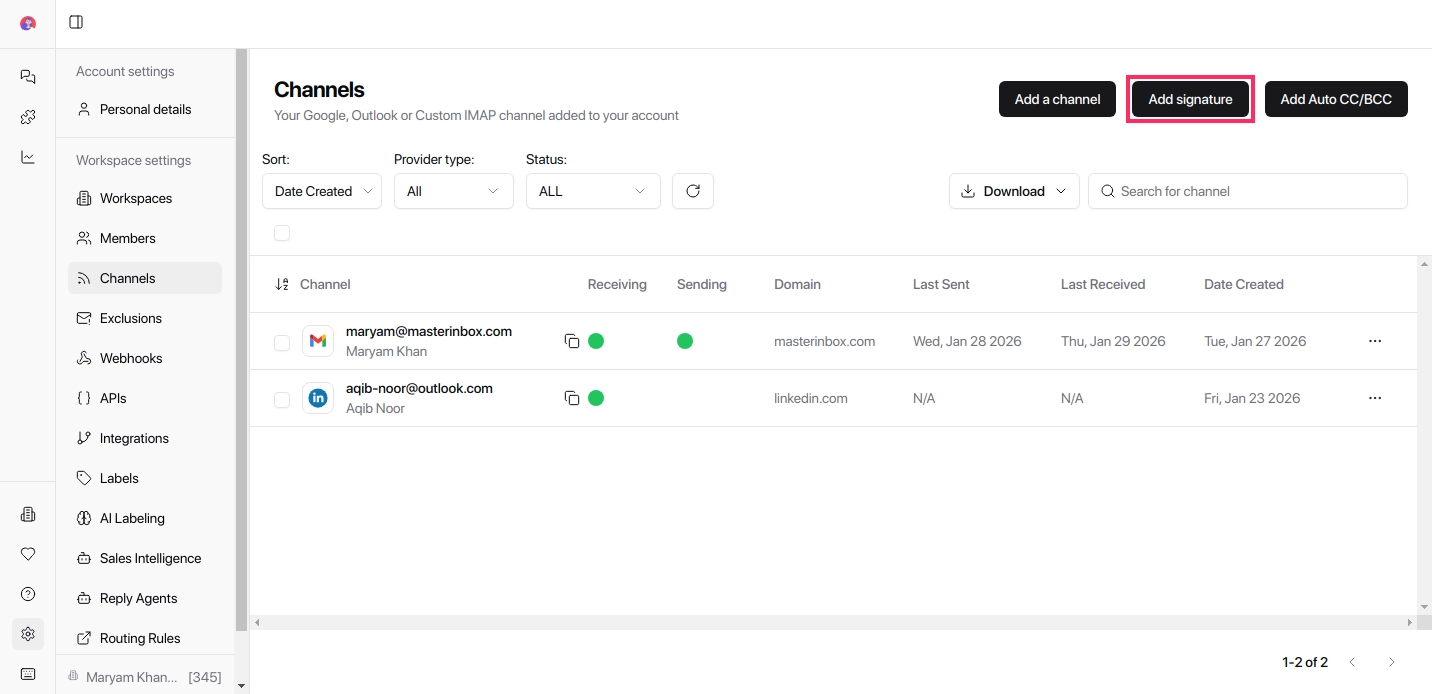This screenshot has width=1432, height=694.
Task: Open more options for the Aqib Noor channel
Action: (1375, 398)
